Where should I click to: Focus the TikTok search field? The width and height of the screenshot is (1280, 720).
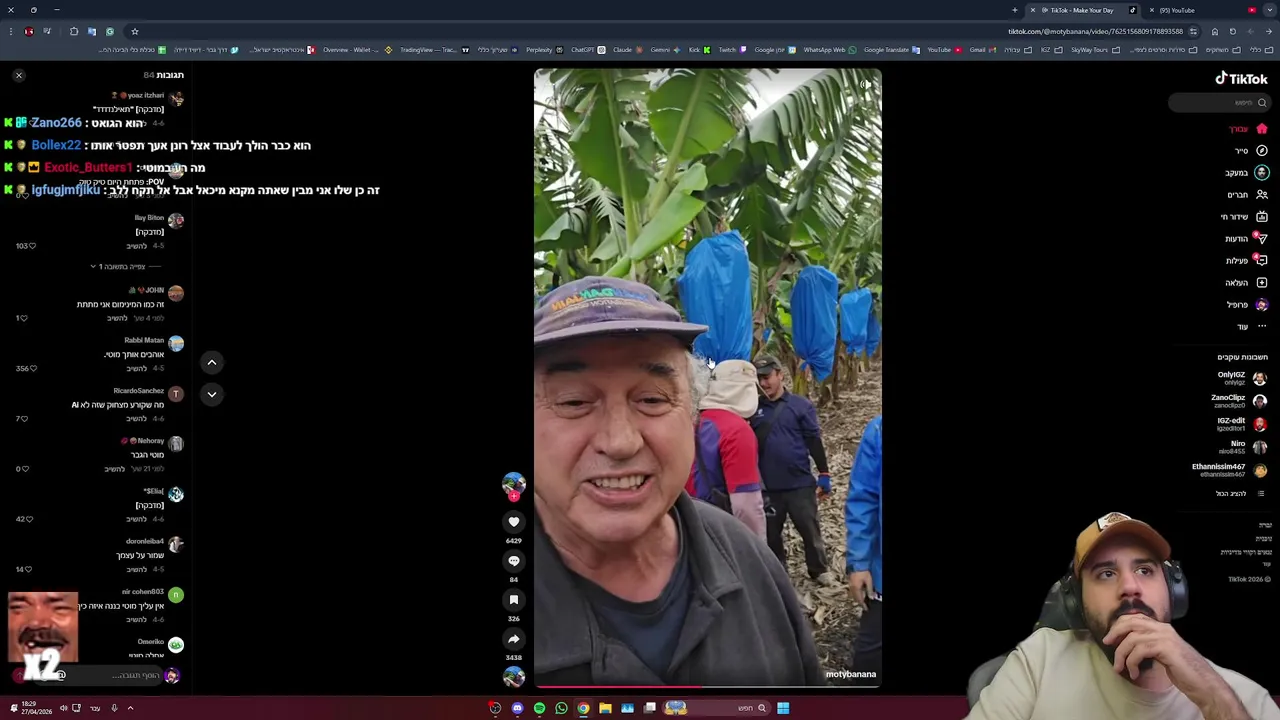tap(1220, 102)
